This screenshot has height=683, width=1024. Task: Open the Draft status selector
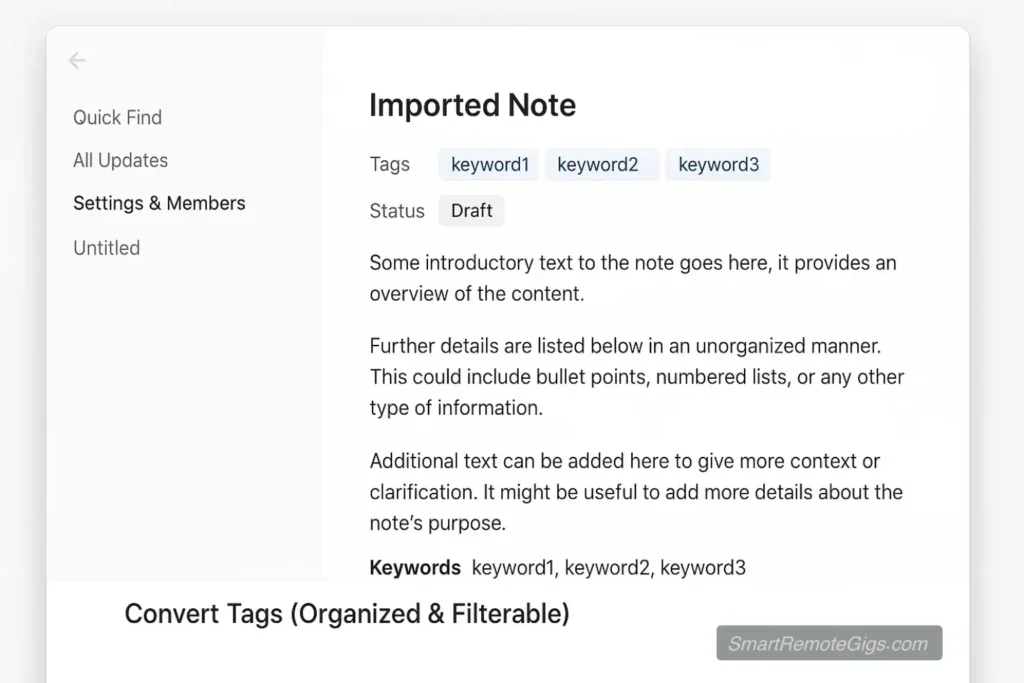tap(471, 210)
